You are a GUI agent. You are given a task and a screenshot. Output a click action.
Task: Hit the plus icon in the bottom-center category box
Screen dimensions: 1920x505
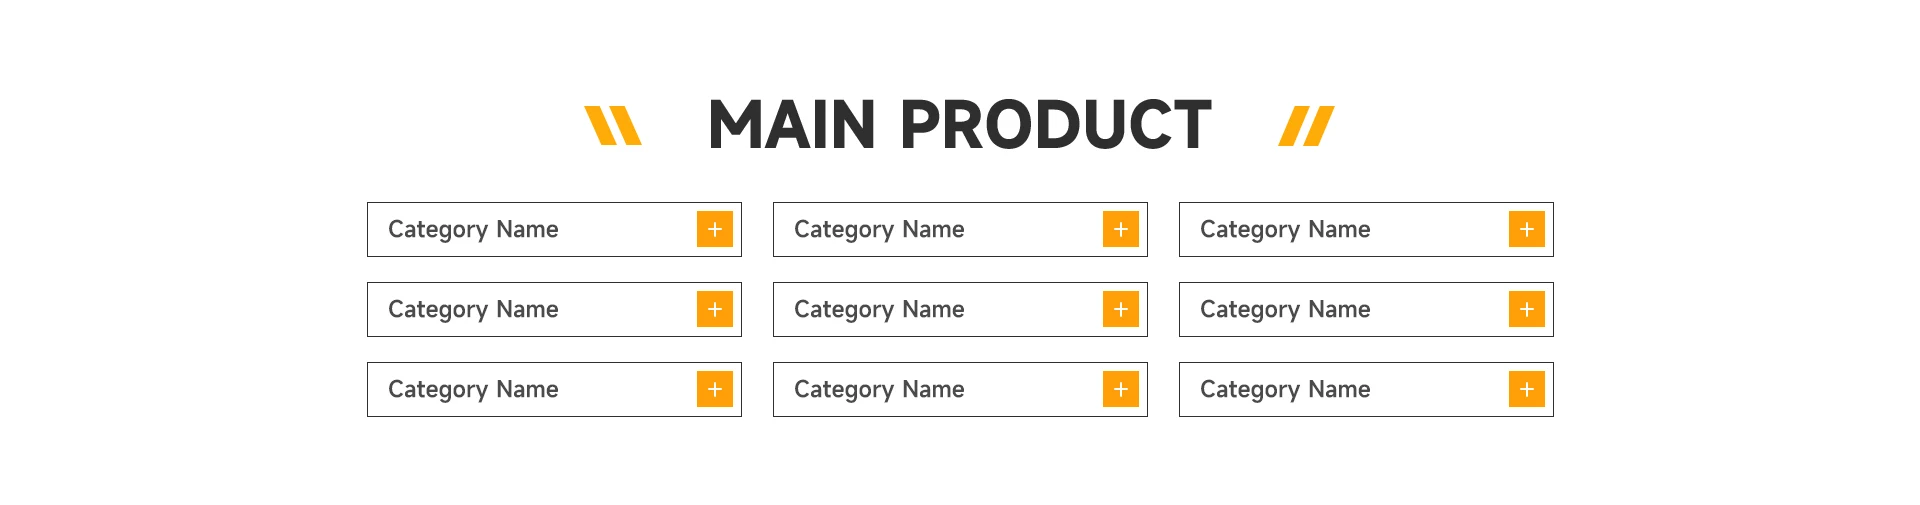coord(1120,389)
